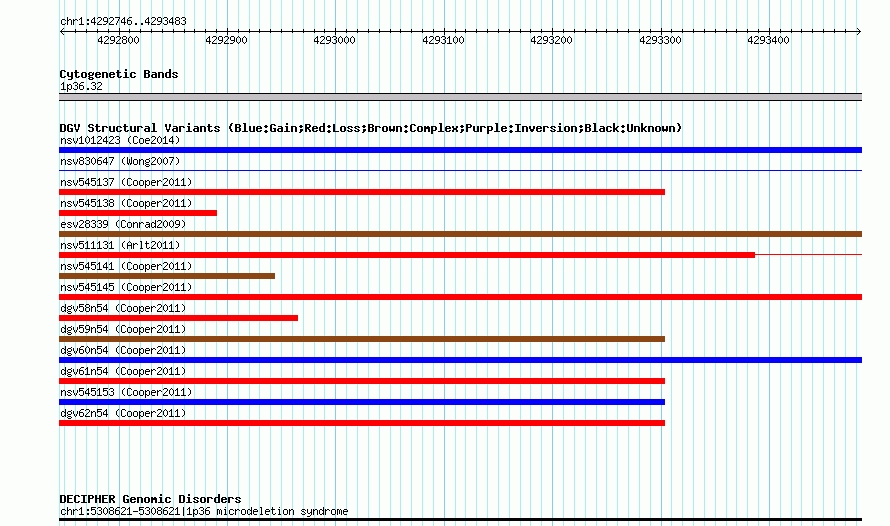890x526 pixels.
Task: Click the chr1:4292746..4293483 region label
Action: [123, 21]
